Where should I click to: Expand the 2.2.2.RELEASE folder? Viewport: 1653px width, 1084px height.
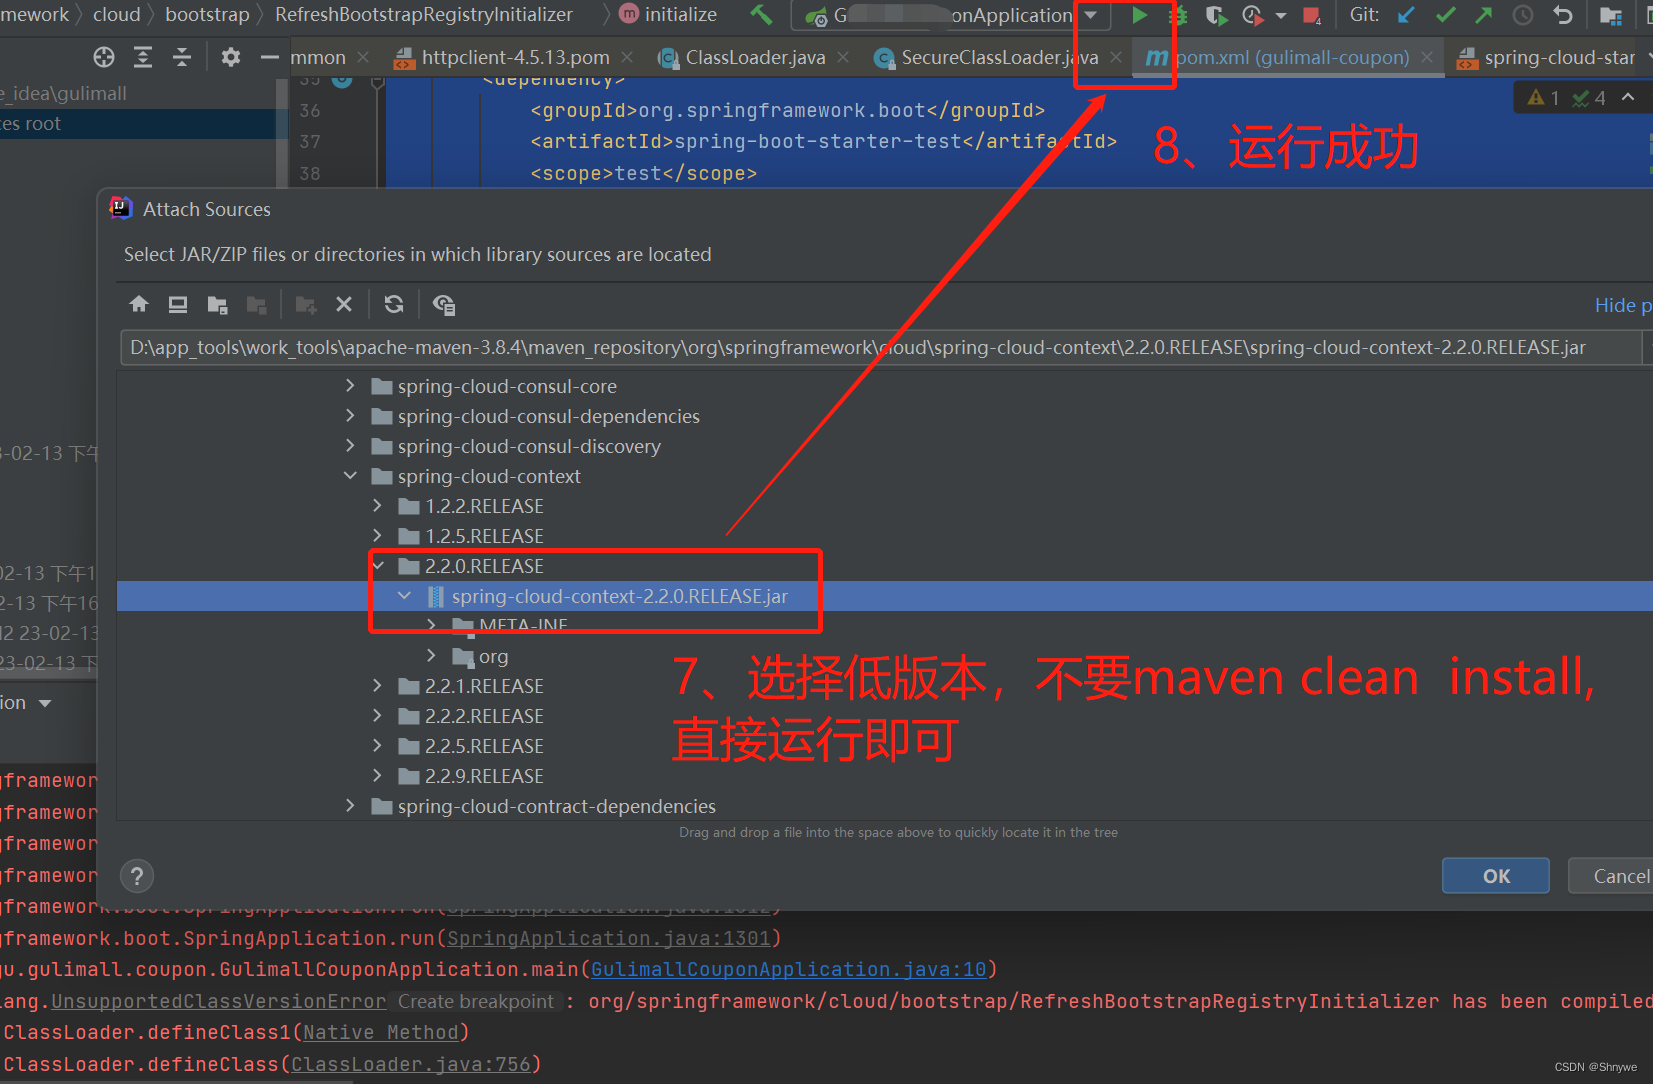pos(377,716)
